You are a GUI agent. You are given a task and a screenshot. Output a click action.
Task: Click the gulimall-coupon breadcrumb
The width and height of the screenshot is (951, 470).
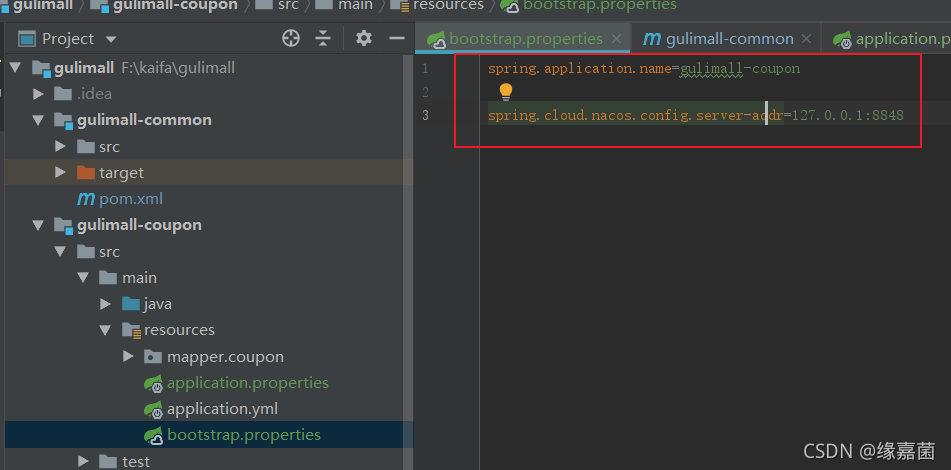point(176,5)
